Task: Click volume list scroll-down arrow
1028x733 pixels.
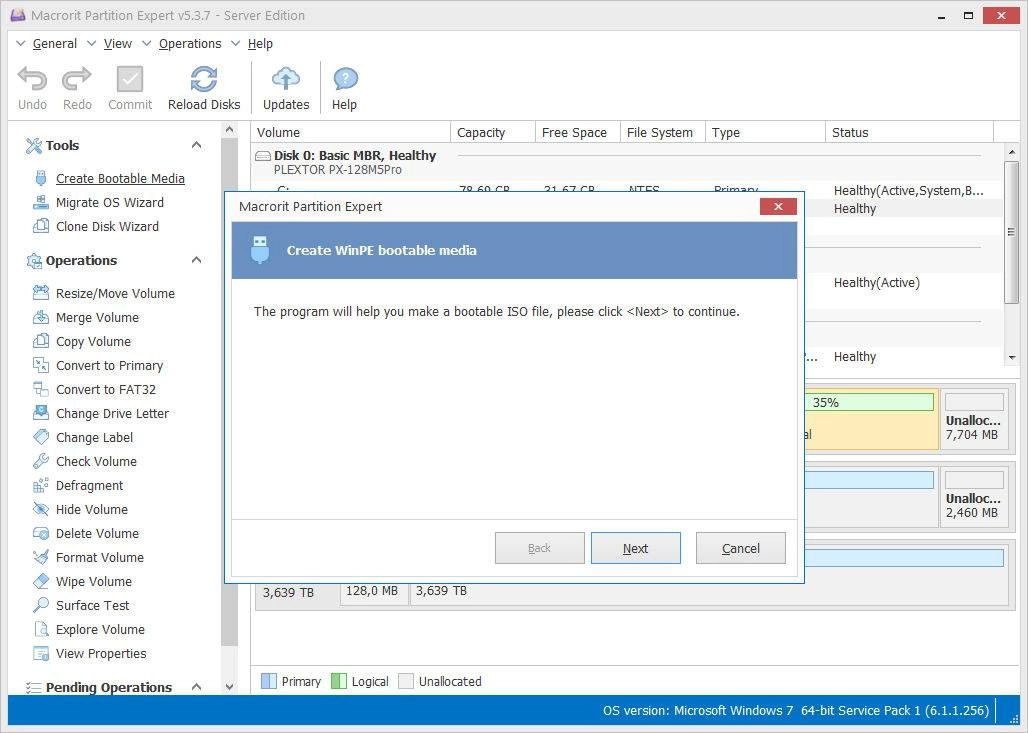Action: (x=1012, y=357)
